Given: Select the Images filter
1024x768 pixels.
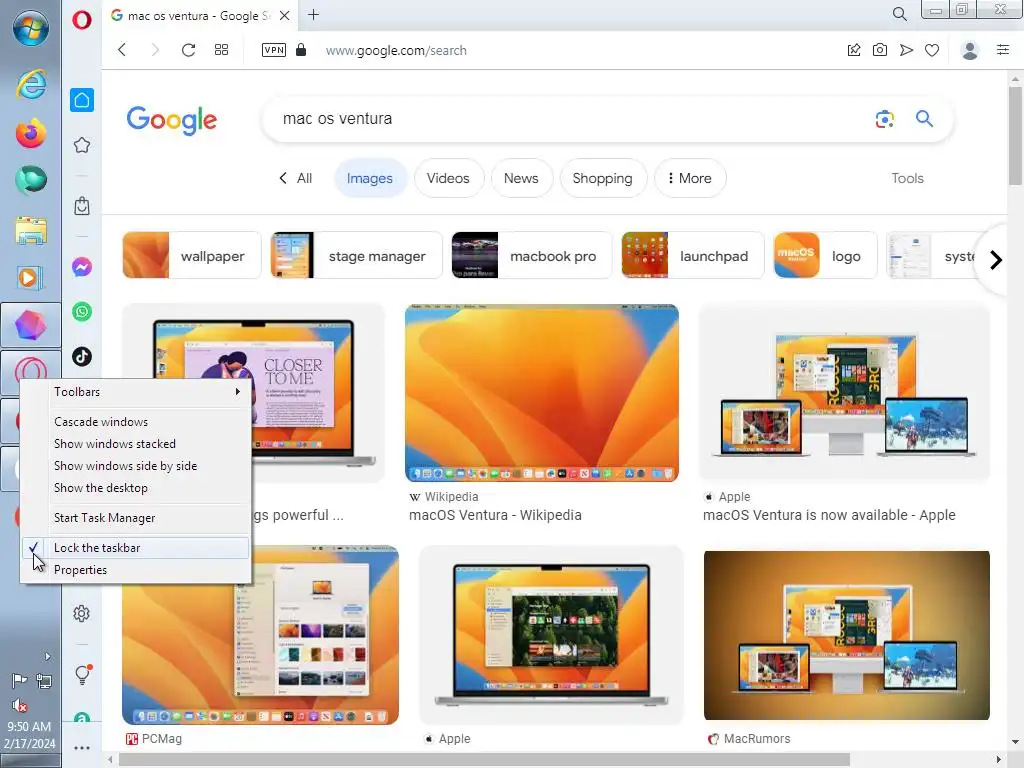Looking at the screenshot, I should point(370,178).
